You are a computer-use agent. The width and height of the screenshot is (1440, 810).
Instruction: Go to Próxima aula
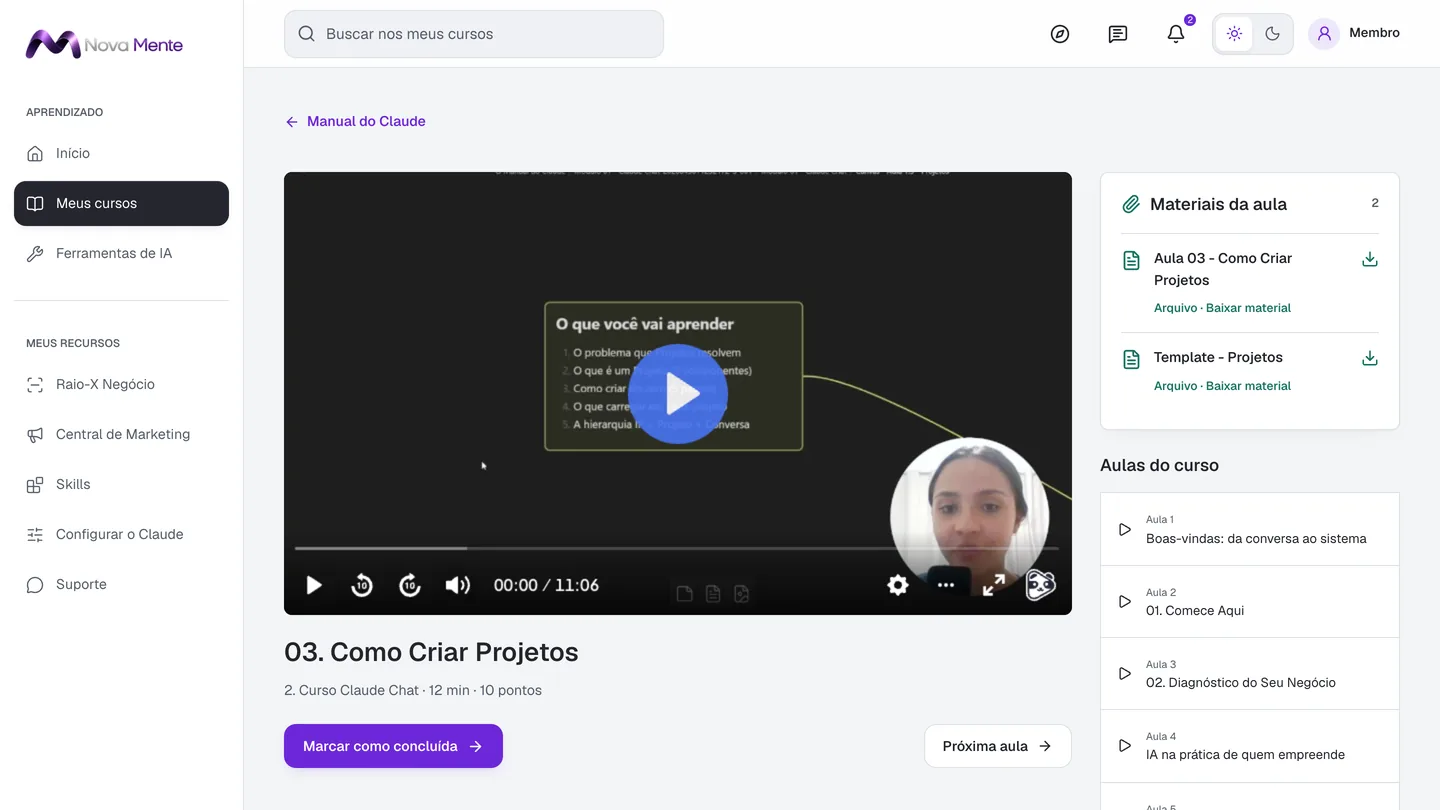point(997,746)
